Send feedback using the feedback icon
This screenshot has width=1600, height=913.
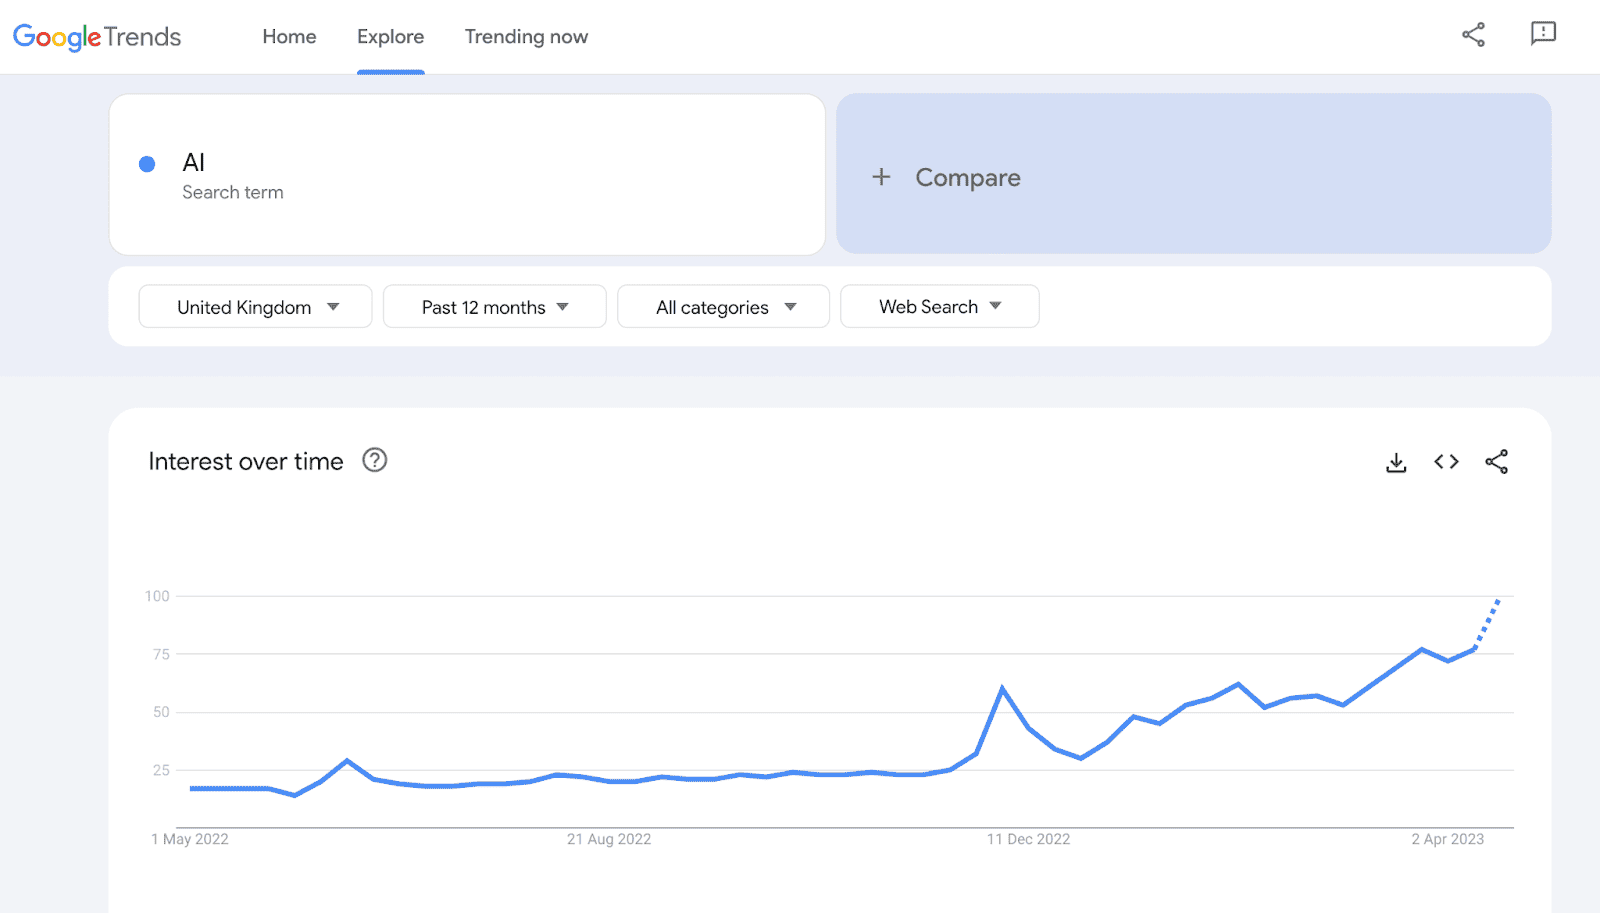[x=1543, y=34]
